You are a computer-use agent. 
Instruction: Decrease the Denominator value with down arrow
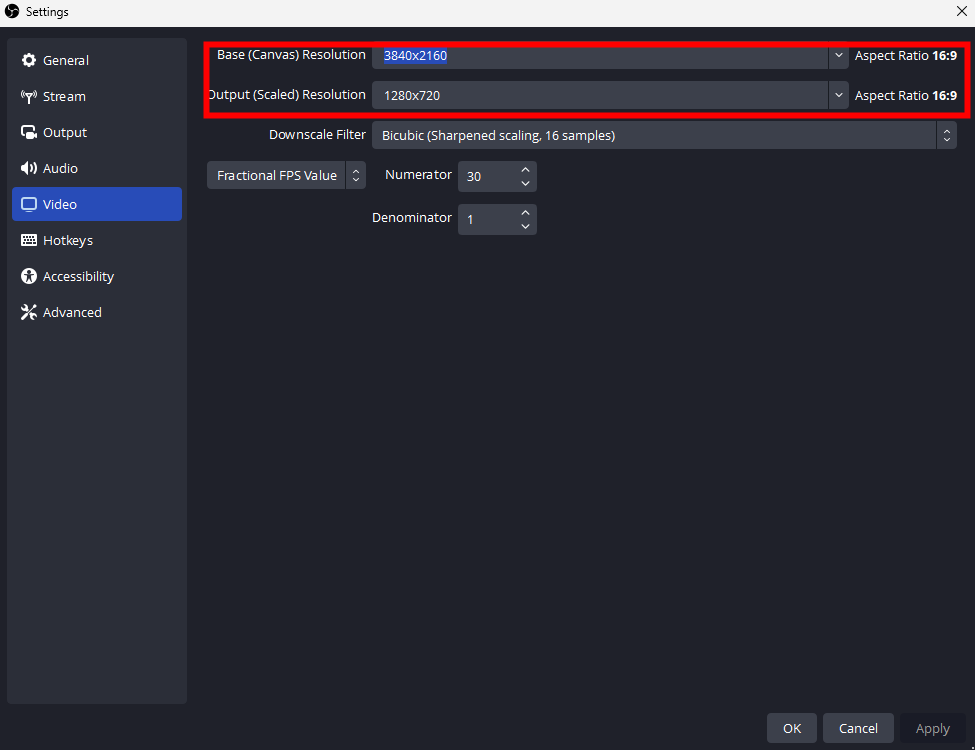pos(526,226)
